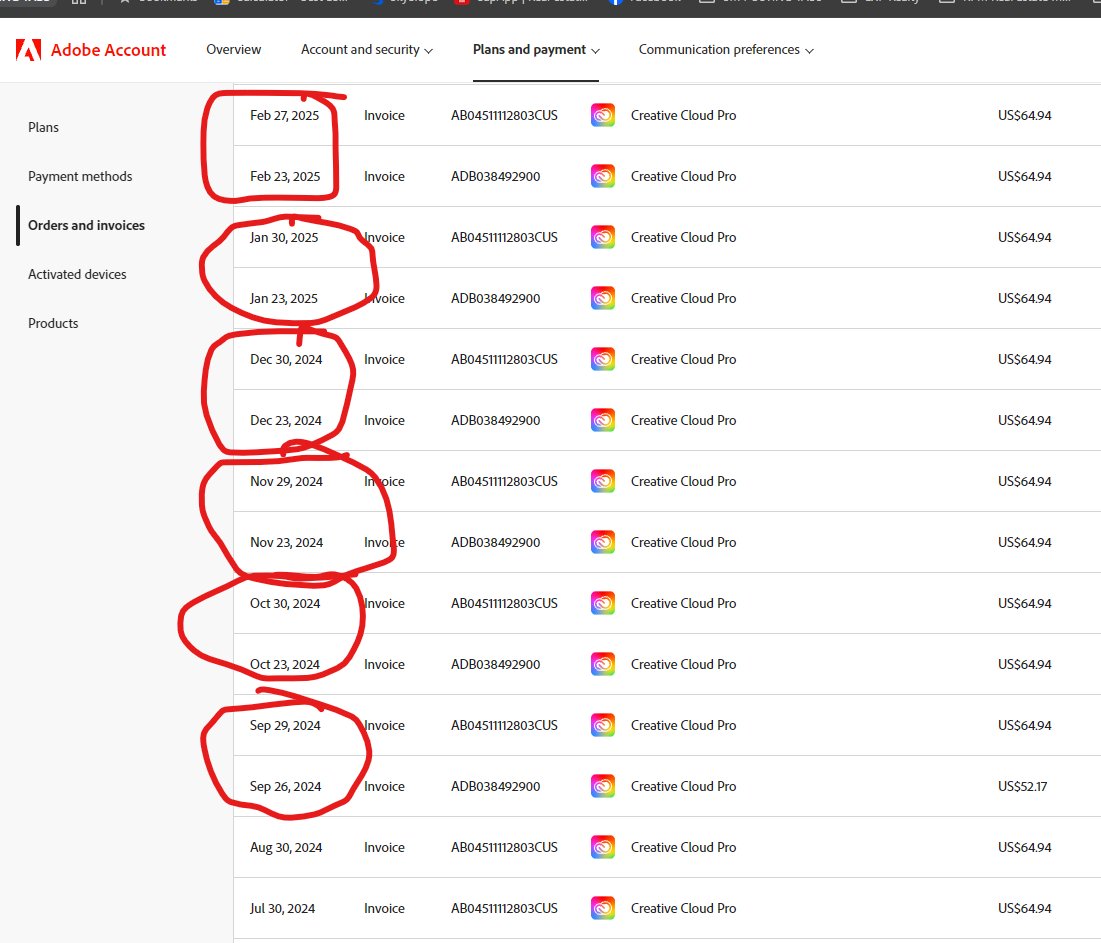Open invoice number for Feb 27, 2025
Image resolution: width=1101 pixels, height=943 pixels.
coord(504,115)
